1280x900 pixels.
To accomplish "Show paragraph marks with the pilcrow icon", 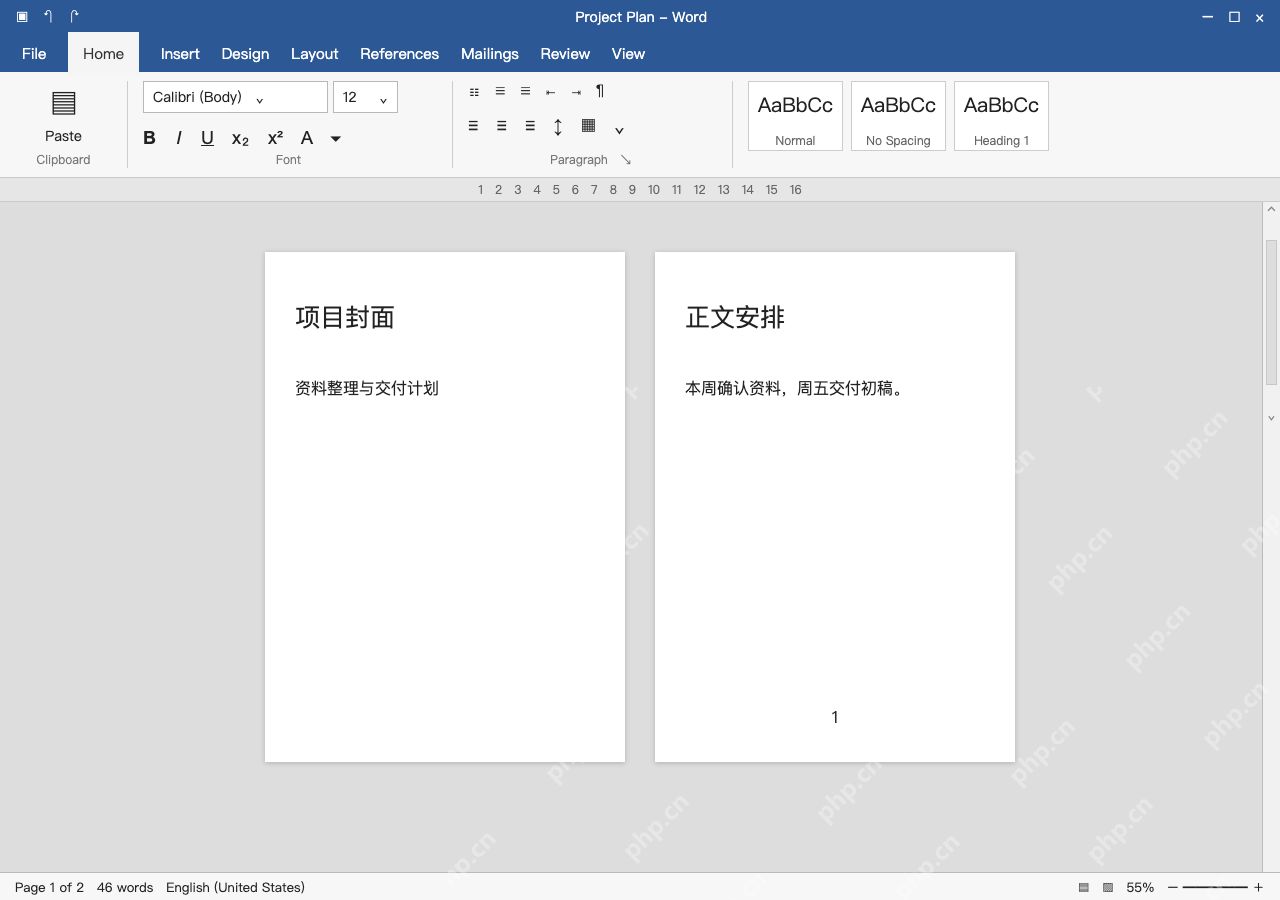I will [600, 91].
